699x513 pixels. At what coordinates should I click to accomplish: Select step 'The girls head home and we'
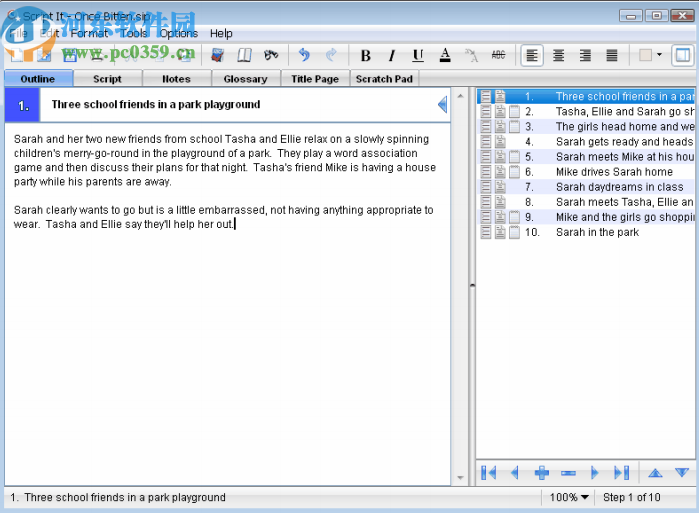pos(625,127)
